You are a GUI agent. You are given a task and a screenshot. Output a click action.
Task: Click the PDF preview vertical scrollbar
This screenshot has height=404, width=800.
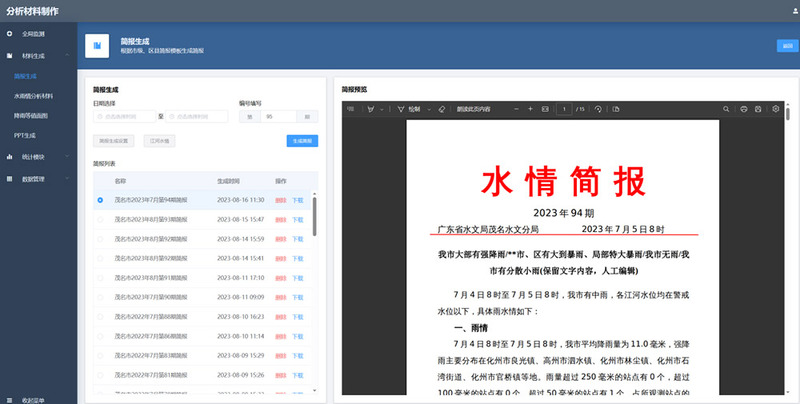click(788, 112)
